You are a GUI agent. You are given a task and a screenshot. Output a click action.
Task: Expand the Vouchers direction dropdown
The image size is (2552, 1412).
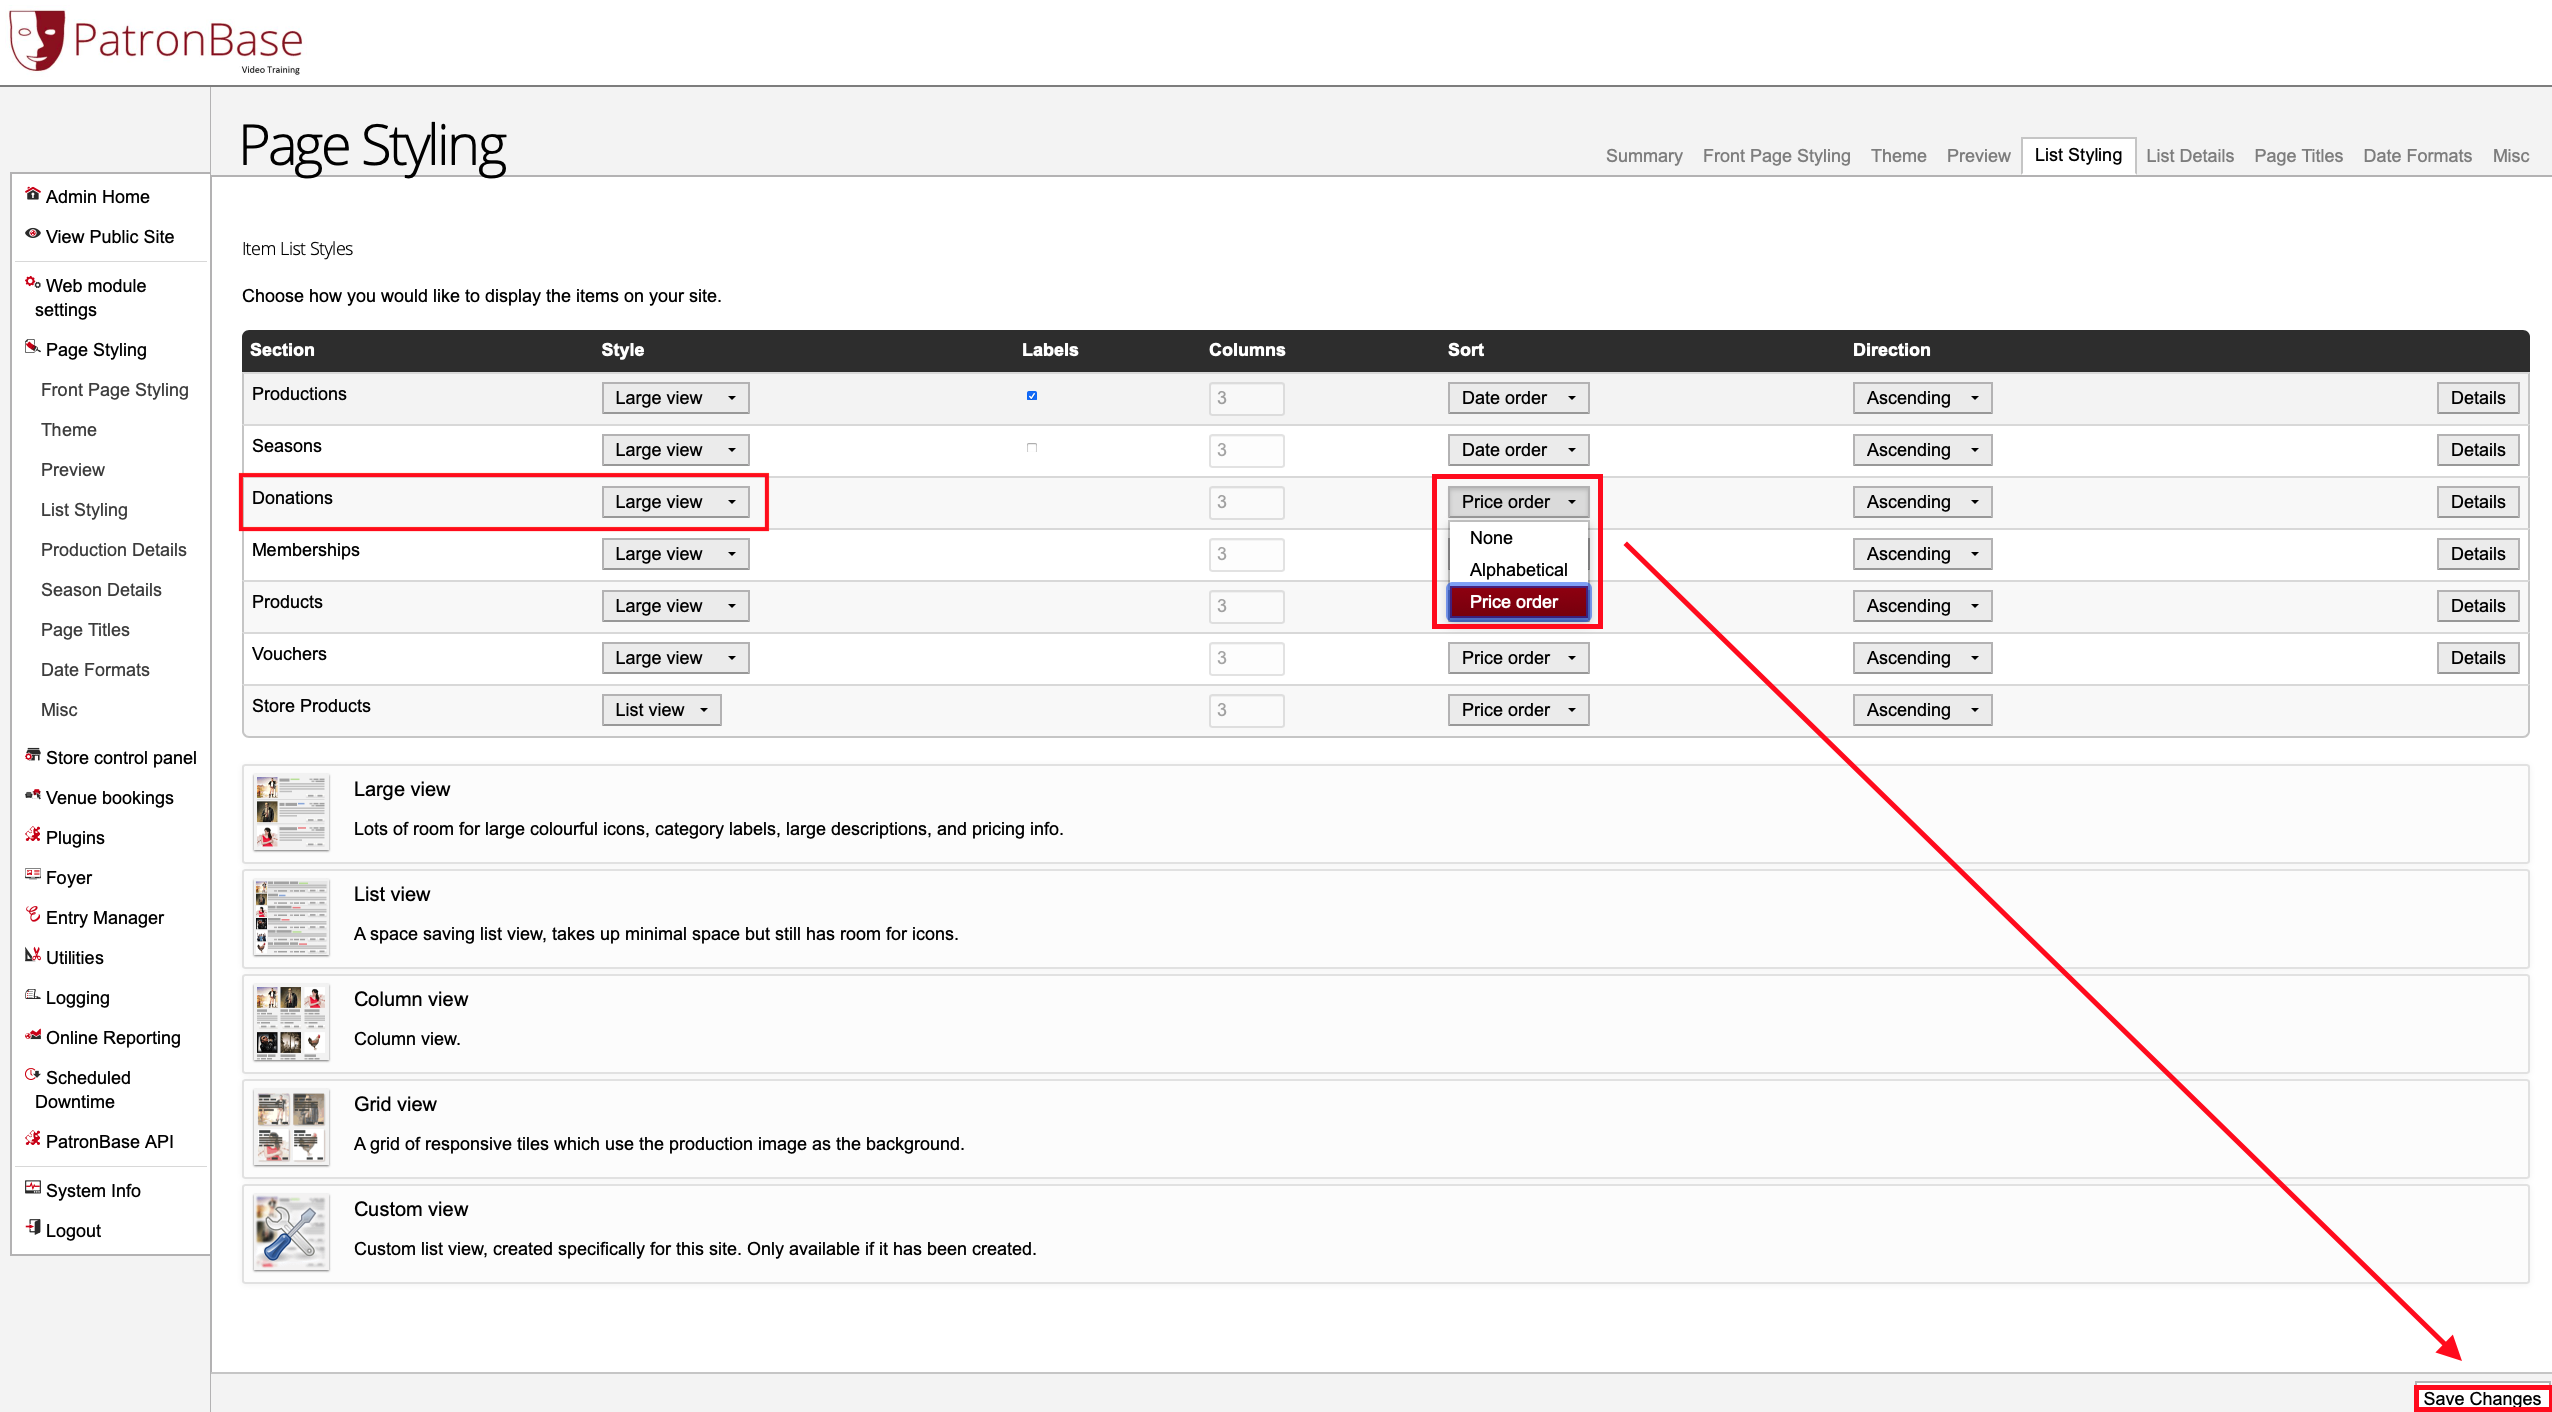[1921, 658]
